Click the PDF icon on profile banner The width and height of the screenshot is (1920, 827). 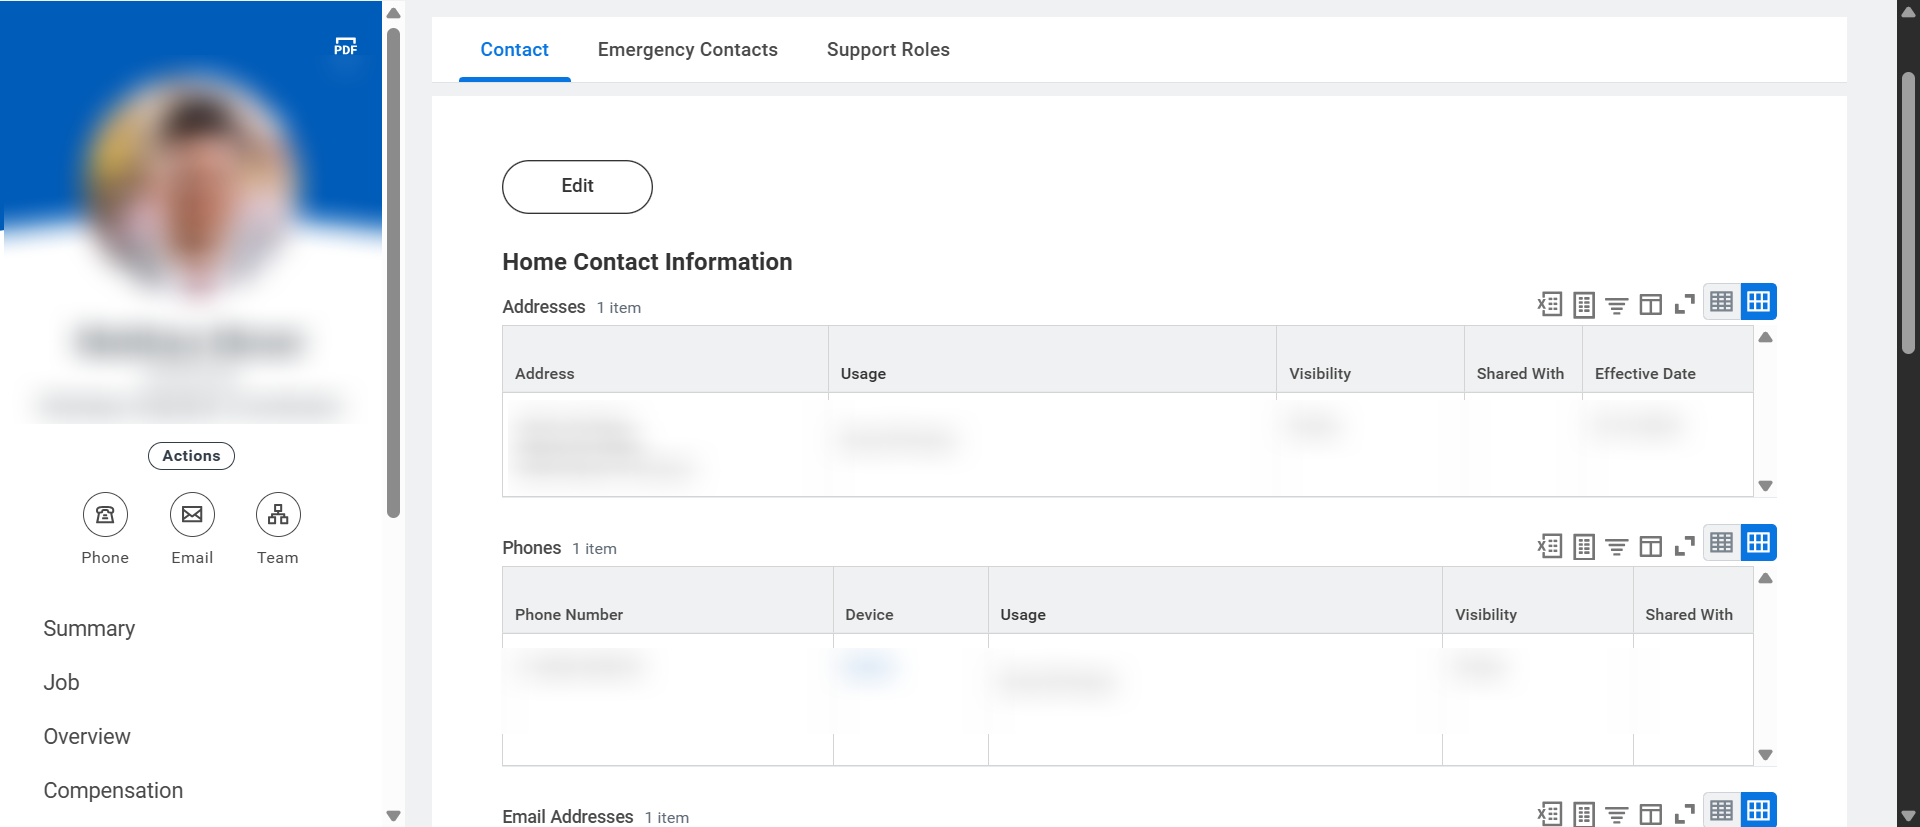(x=345, y=47)
